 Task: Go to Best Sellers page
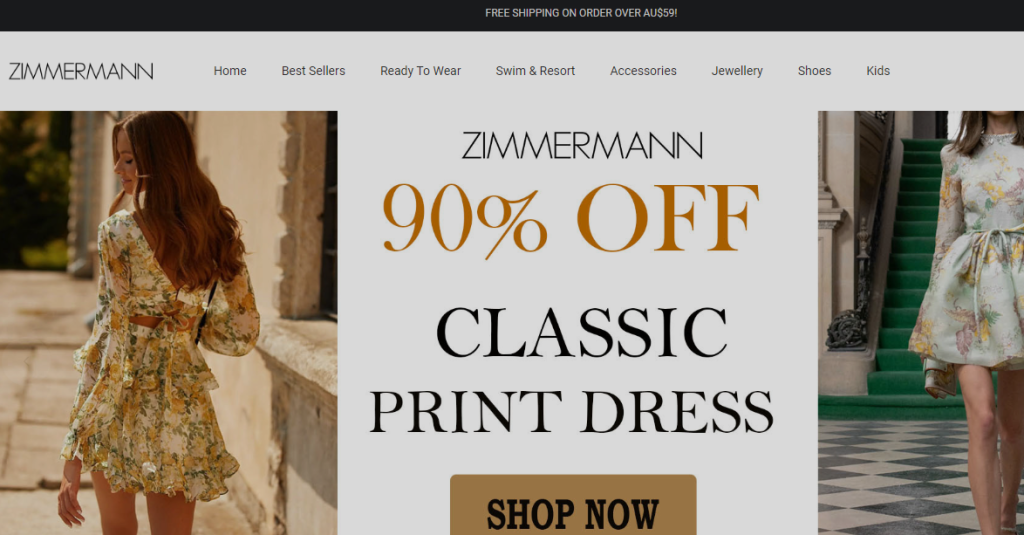point(313,71)
